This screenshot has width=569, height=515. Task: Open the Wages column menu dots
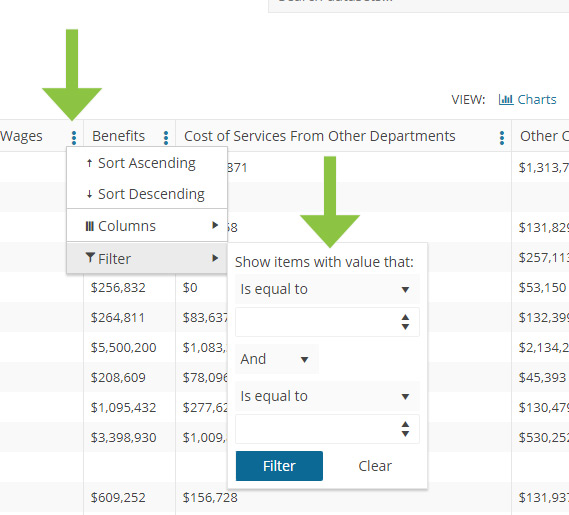tap(74, 138)
